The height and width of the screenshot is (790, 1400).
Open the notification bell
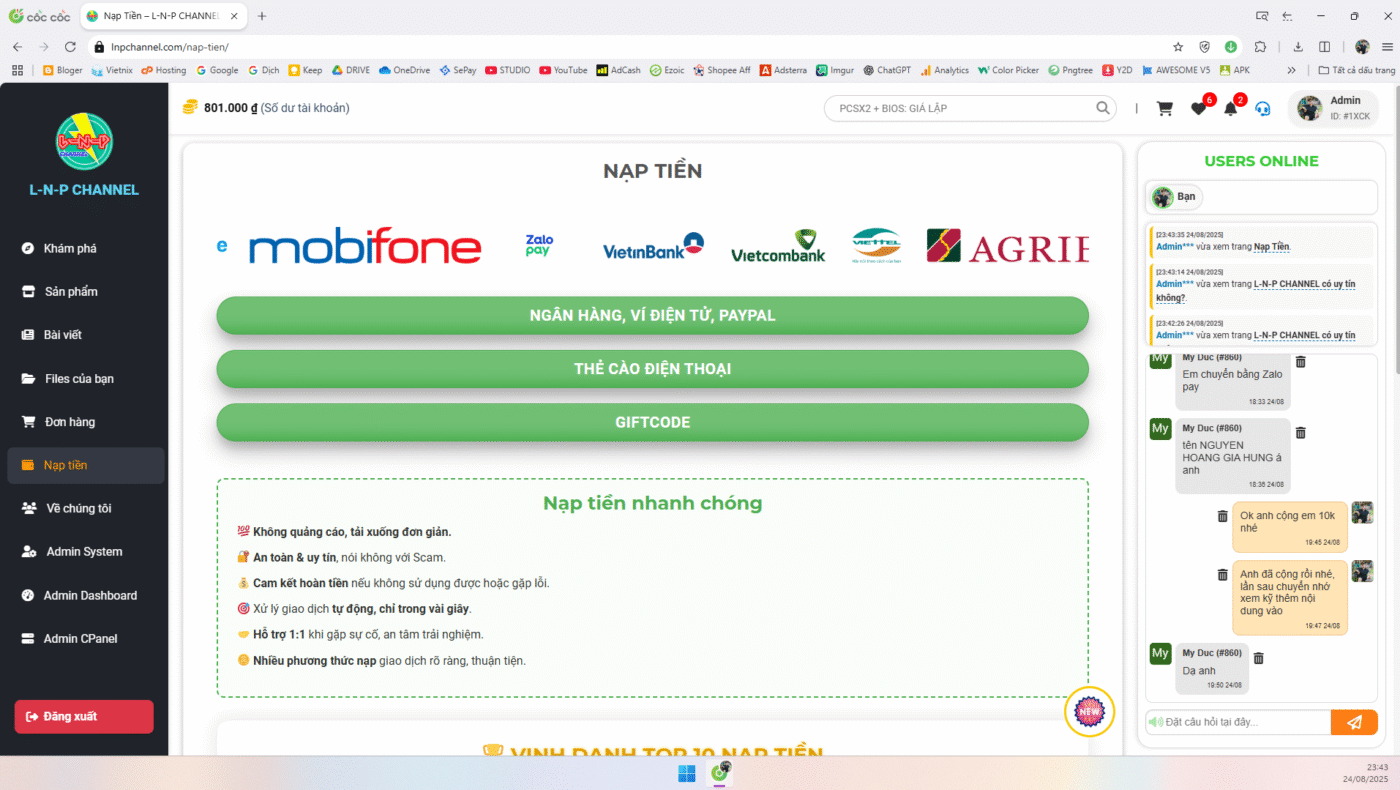1230,109
